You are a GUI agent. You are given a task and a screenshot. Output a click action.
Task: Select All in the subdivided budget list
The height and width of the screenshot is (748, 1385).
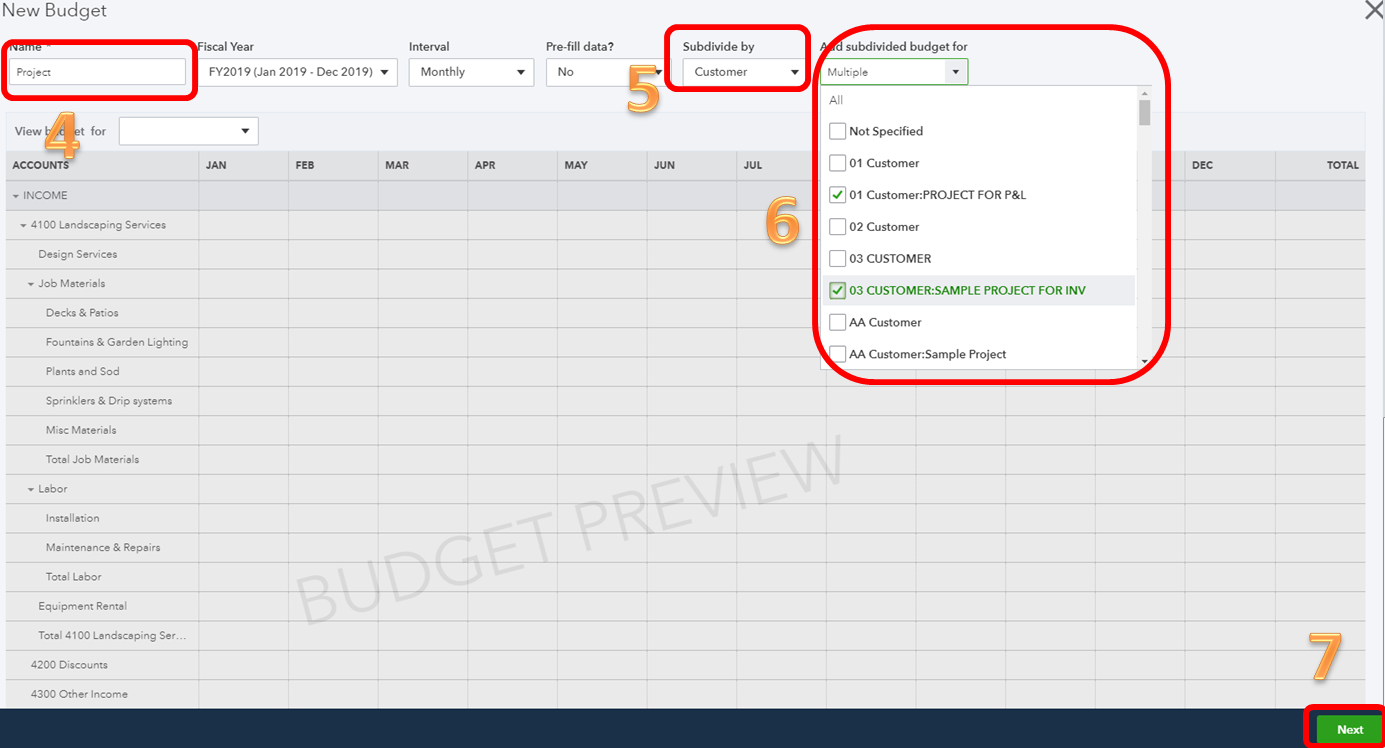(836, 100)
